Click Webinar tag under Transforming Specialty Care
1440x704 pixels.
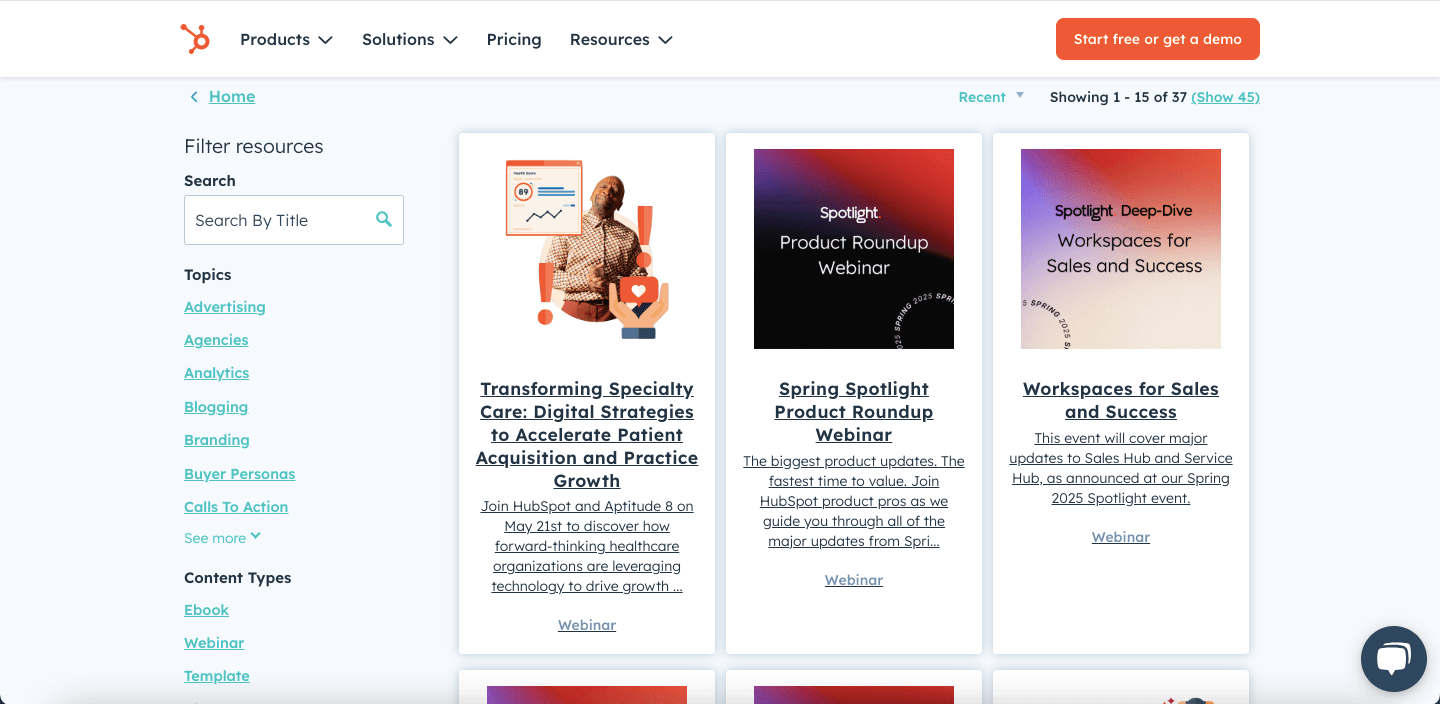pyautogui.click(x=587, y=625)
